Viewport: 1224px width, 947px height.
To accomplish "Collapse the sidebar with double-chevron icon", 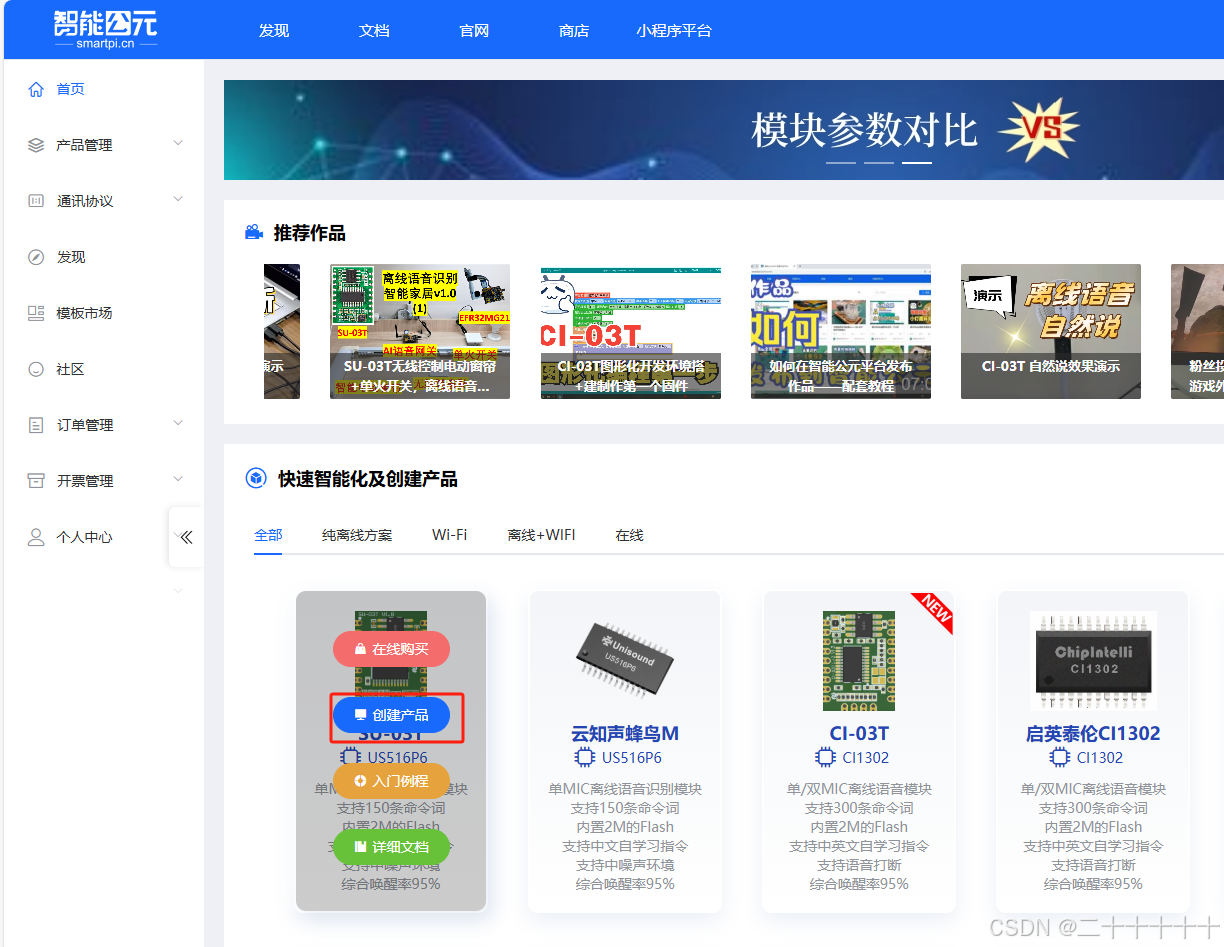I will point(186,537).
